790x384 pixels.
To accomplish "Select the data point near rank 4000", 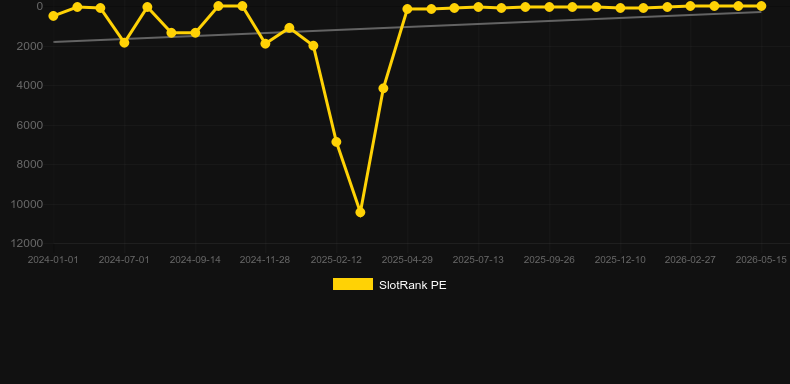I will (x=383, y=88).
